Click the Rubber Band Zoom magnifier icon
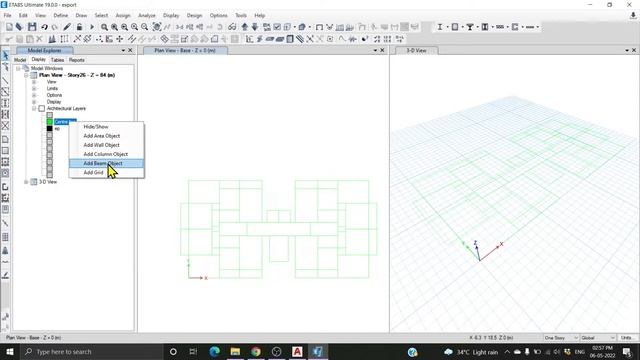640x360 pixels. (104, 27)
